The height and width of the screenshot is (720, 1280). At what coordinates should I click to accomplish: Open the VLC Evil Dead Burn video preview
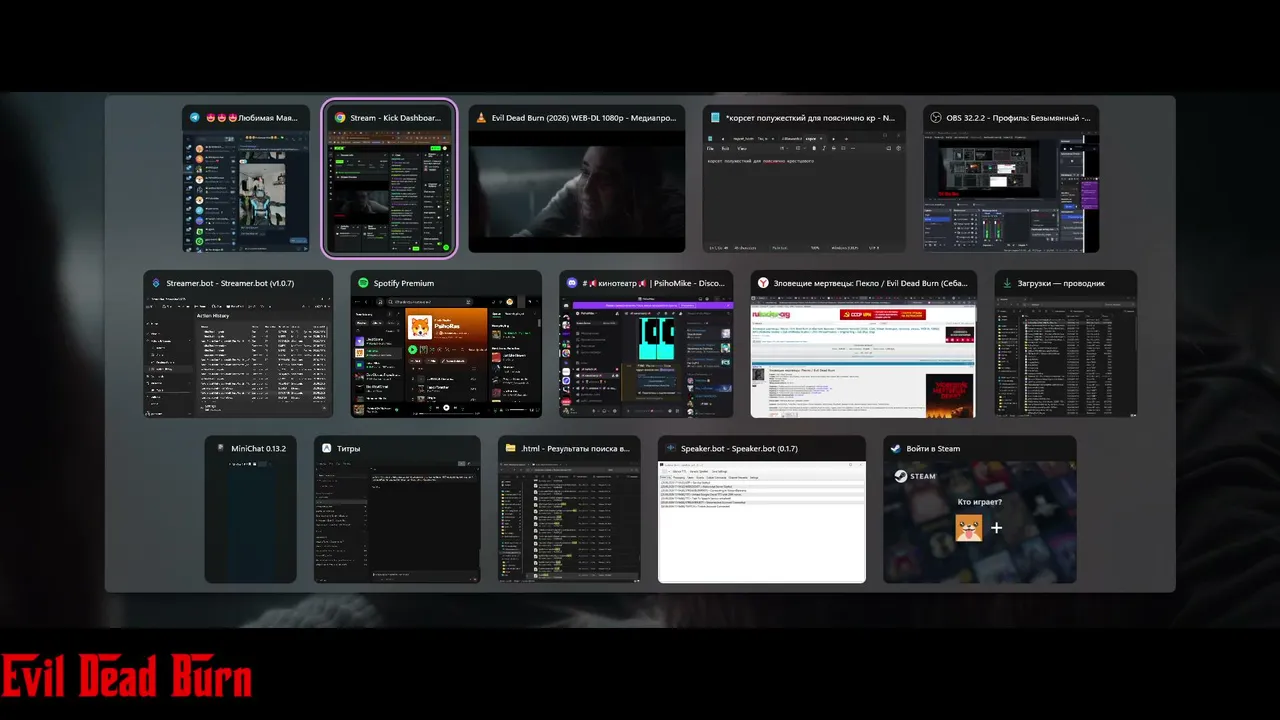pyautogui.click(x=577, y=193)
